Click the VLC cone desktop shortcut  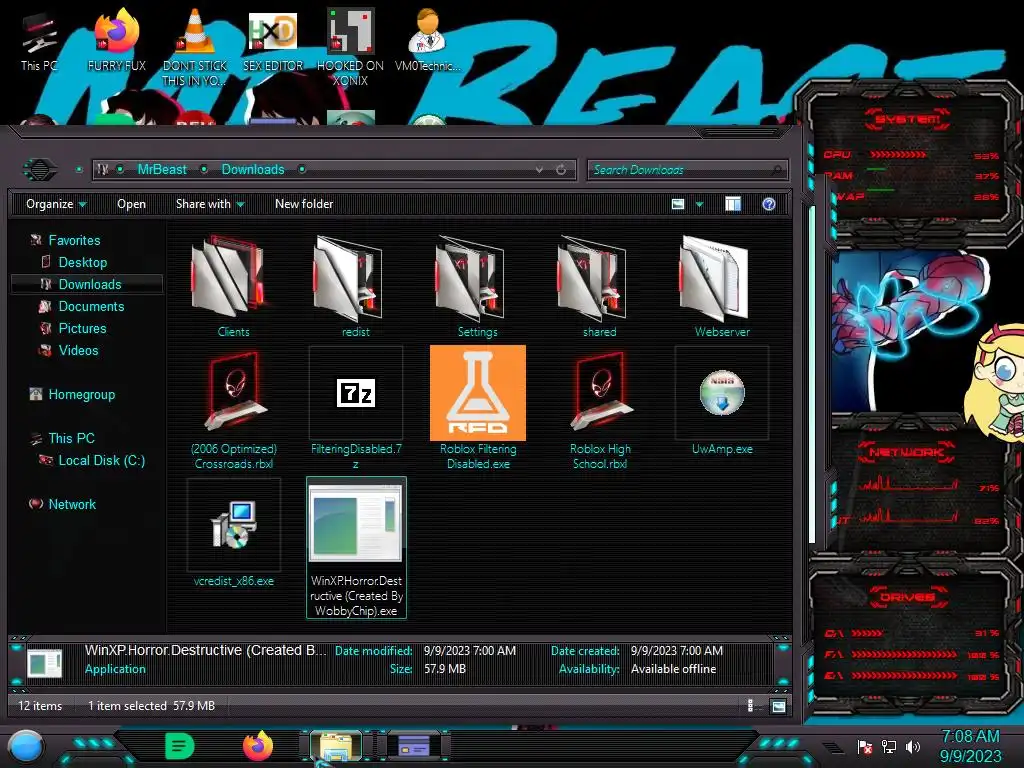pos(194,47)
